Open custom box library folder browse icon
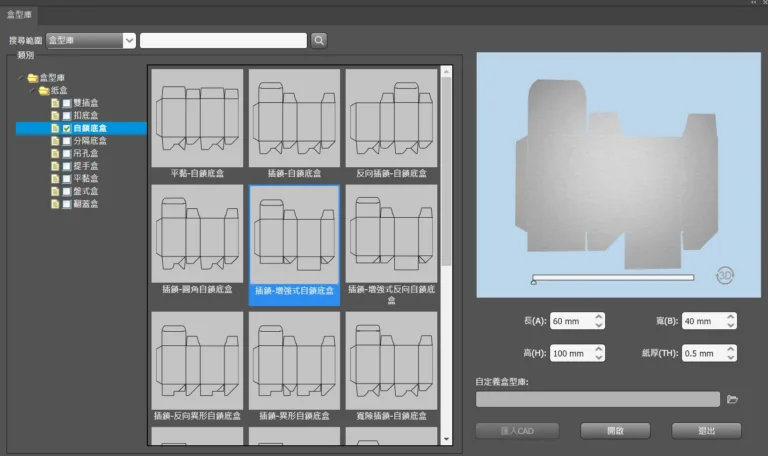This screenshot has height=456, width=768. coord(733,399)
